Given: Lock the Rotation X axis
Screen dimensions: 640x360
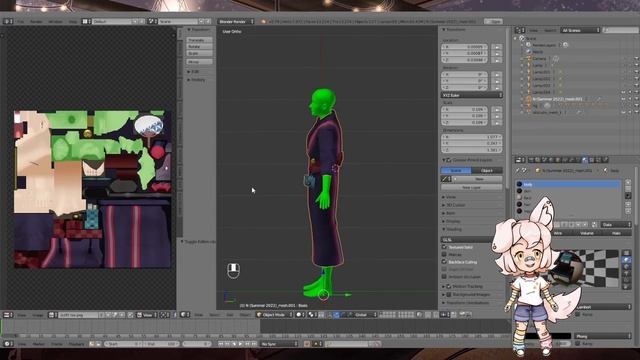Looking at the screenshot, I should point(497,75).
